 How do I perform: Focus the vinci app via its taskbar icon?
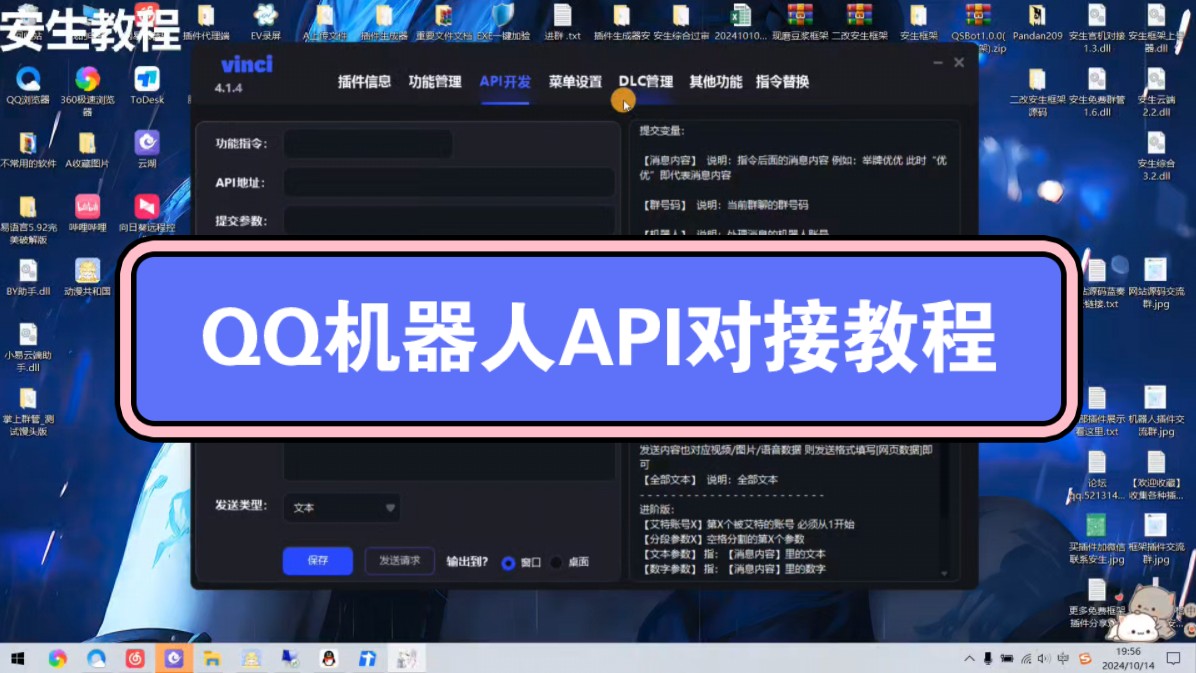(x=174, y=658)
